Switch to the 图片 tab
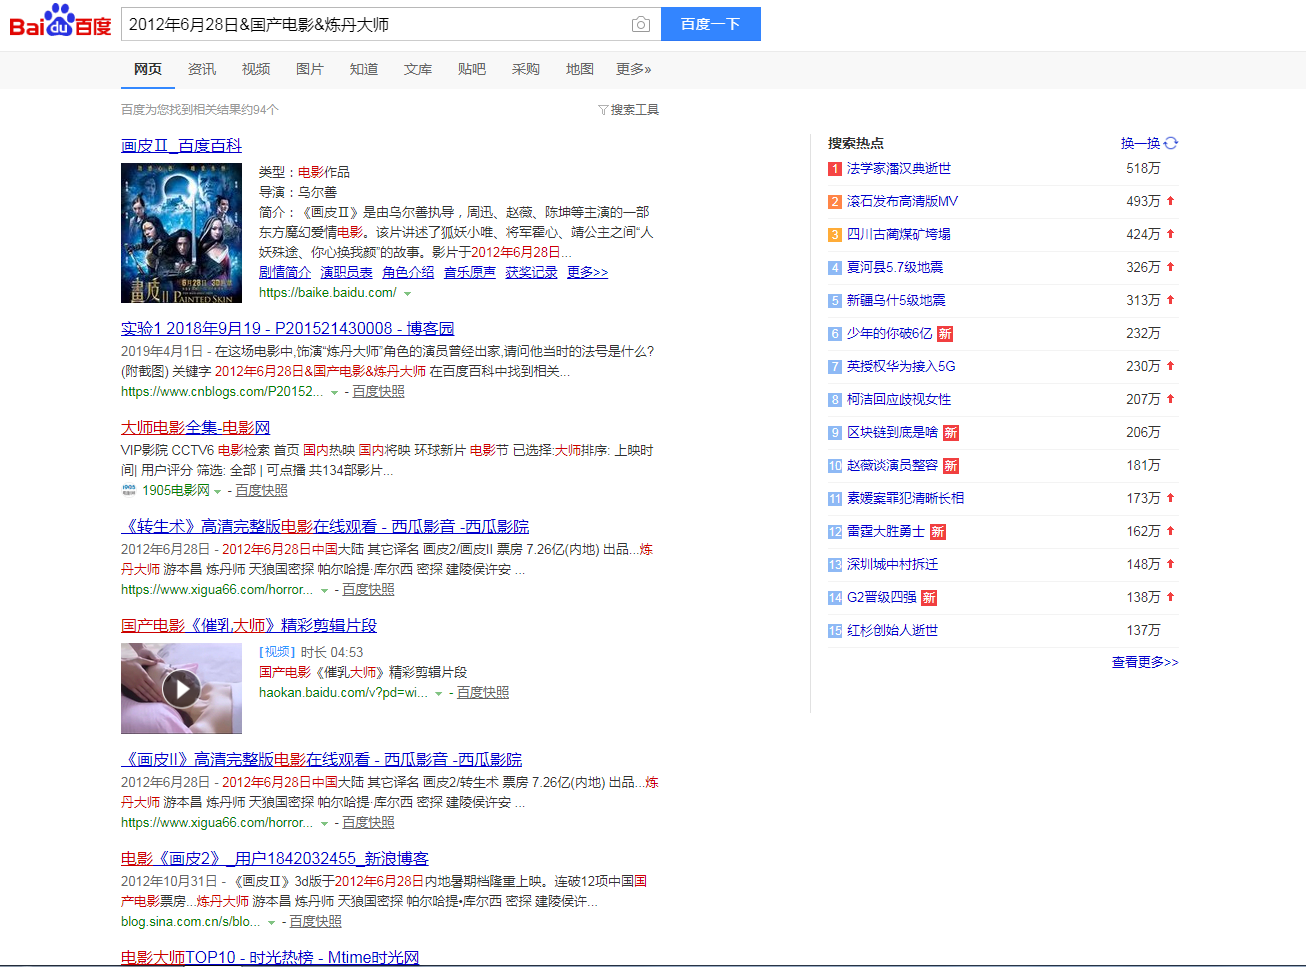Image resolution: width=1306 pixels, height=967 pixels. point(310,69)
